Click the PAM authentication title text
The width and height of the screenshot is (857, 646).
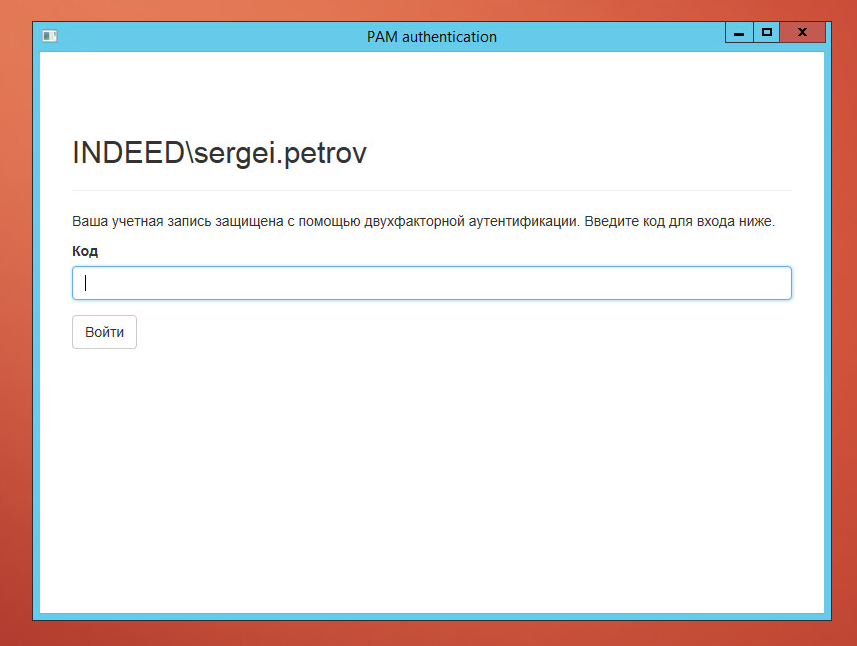click(x=431, y=37)
